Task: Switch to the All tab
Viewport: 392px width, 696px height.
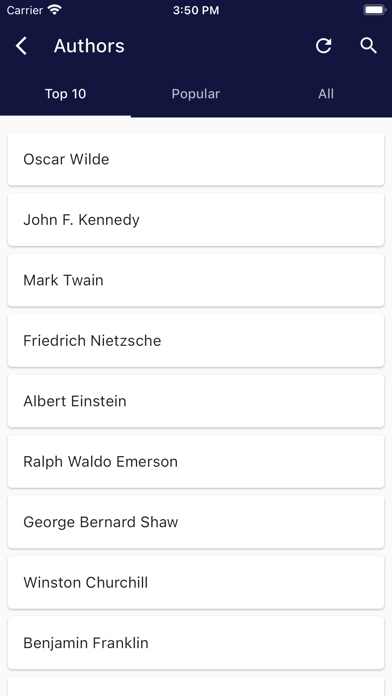Action: [x=326, y=94]
